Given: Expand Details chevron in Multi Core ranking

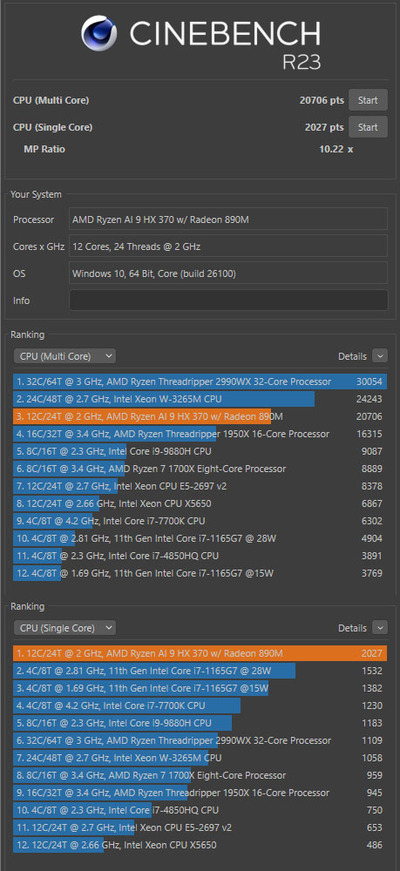Looking at the screenshot, I should [380, 356].
